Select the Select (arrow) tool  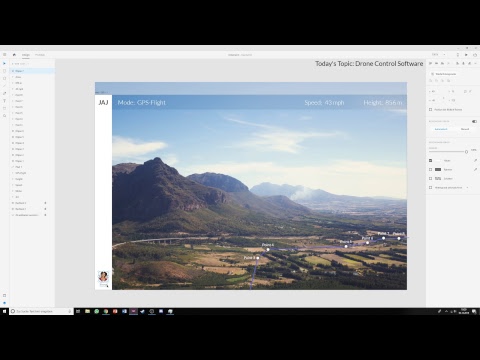(4, 63)
